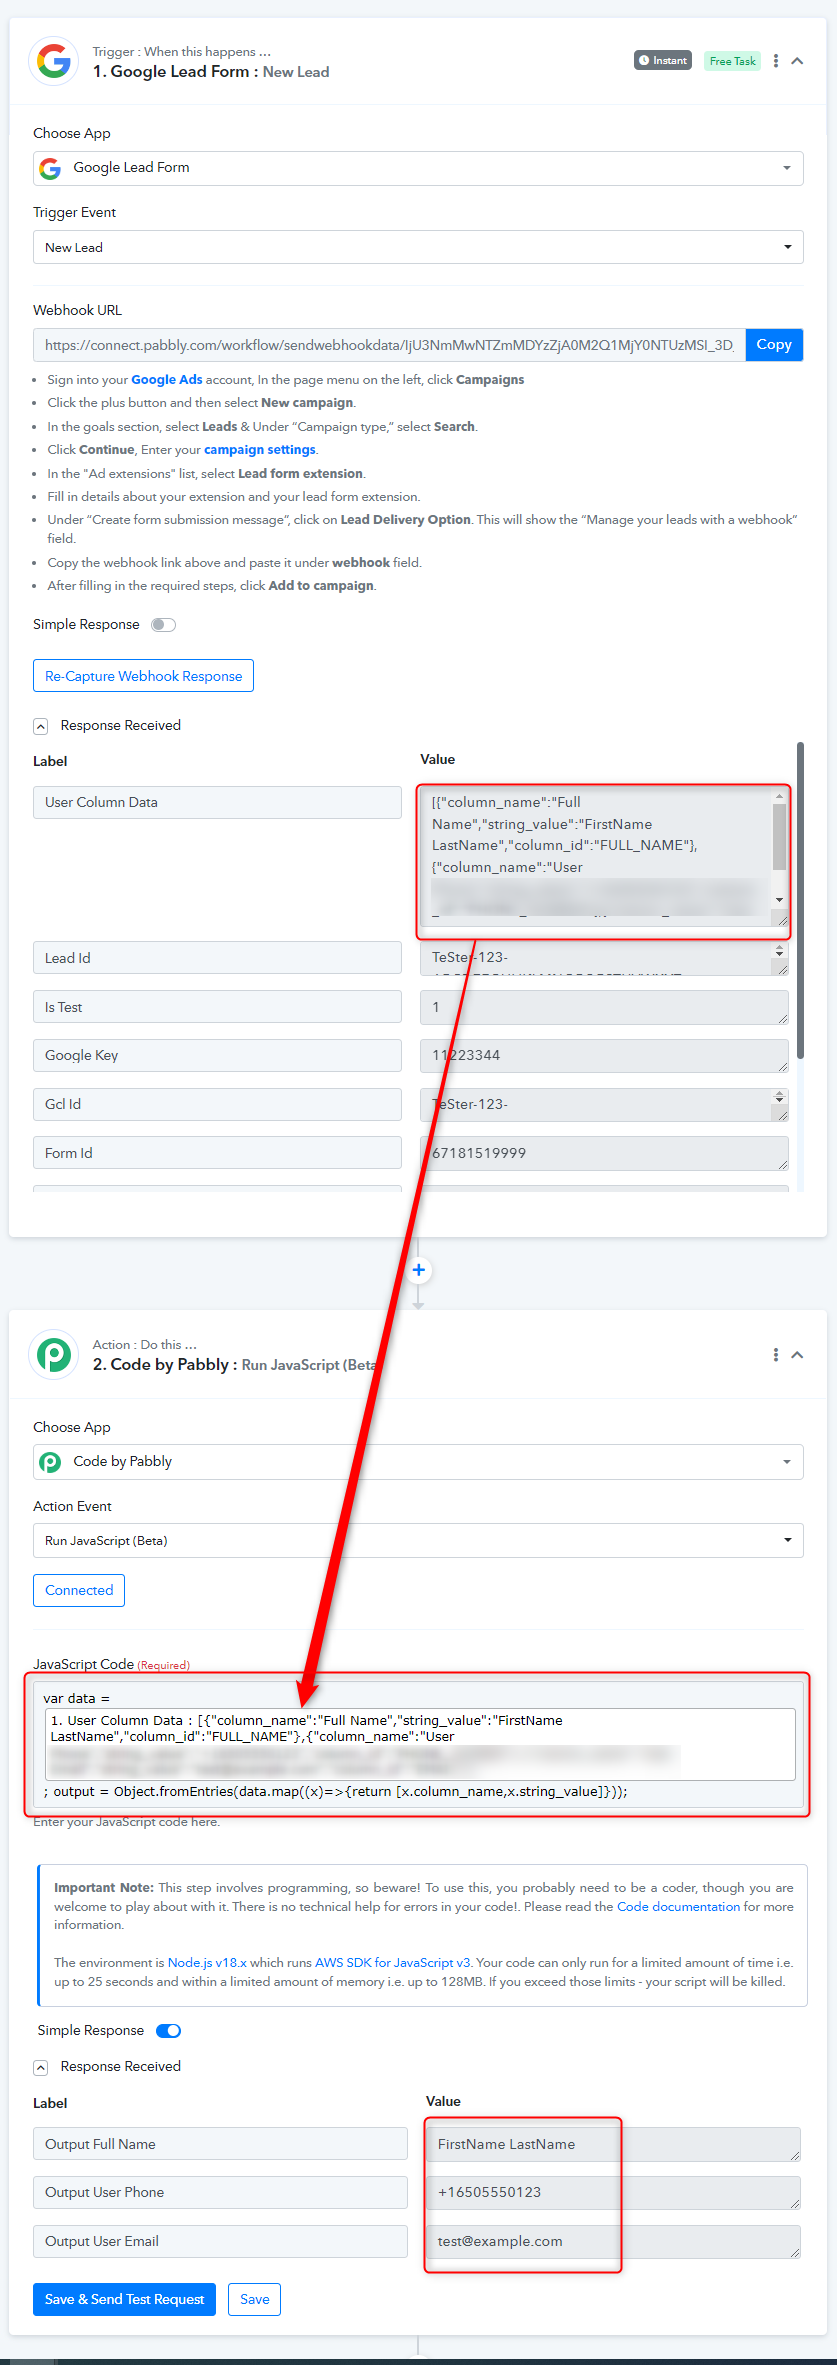Screen dimensions: 837x2365
Task: Collapse Code step Response Received section
Action: click(41, 2067)
